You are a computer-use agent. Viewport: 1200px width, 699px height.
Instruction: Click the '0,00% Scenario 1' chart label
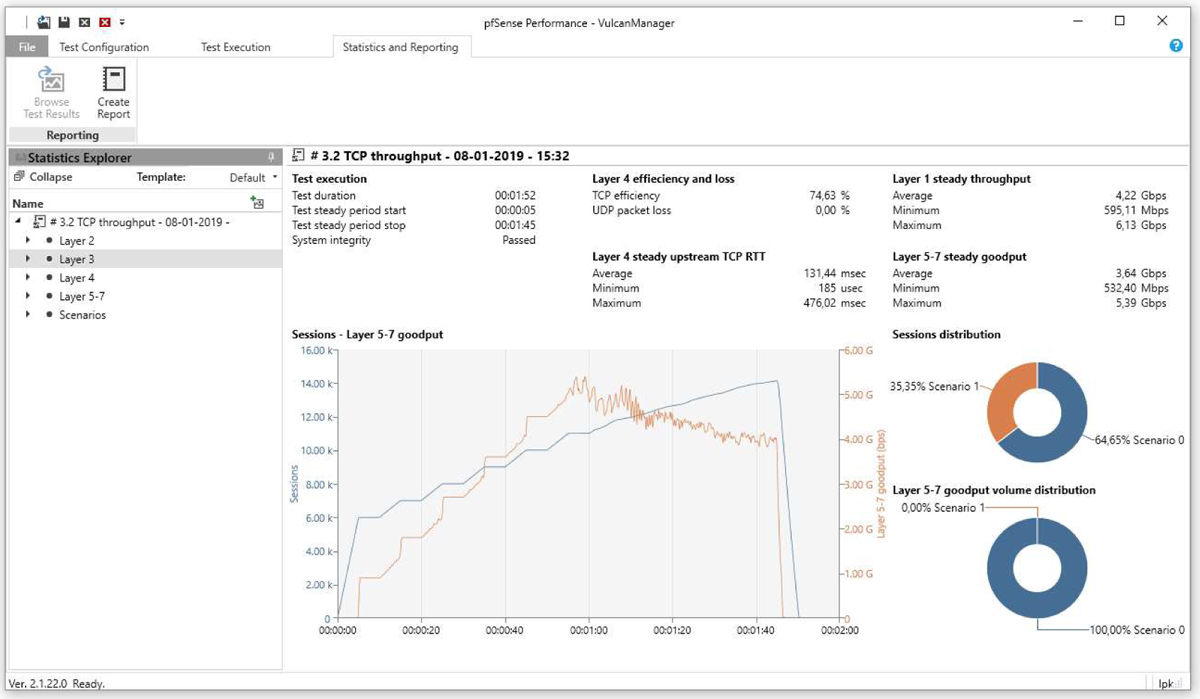[x=943, y=508]
